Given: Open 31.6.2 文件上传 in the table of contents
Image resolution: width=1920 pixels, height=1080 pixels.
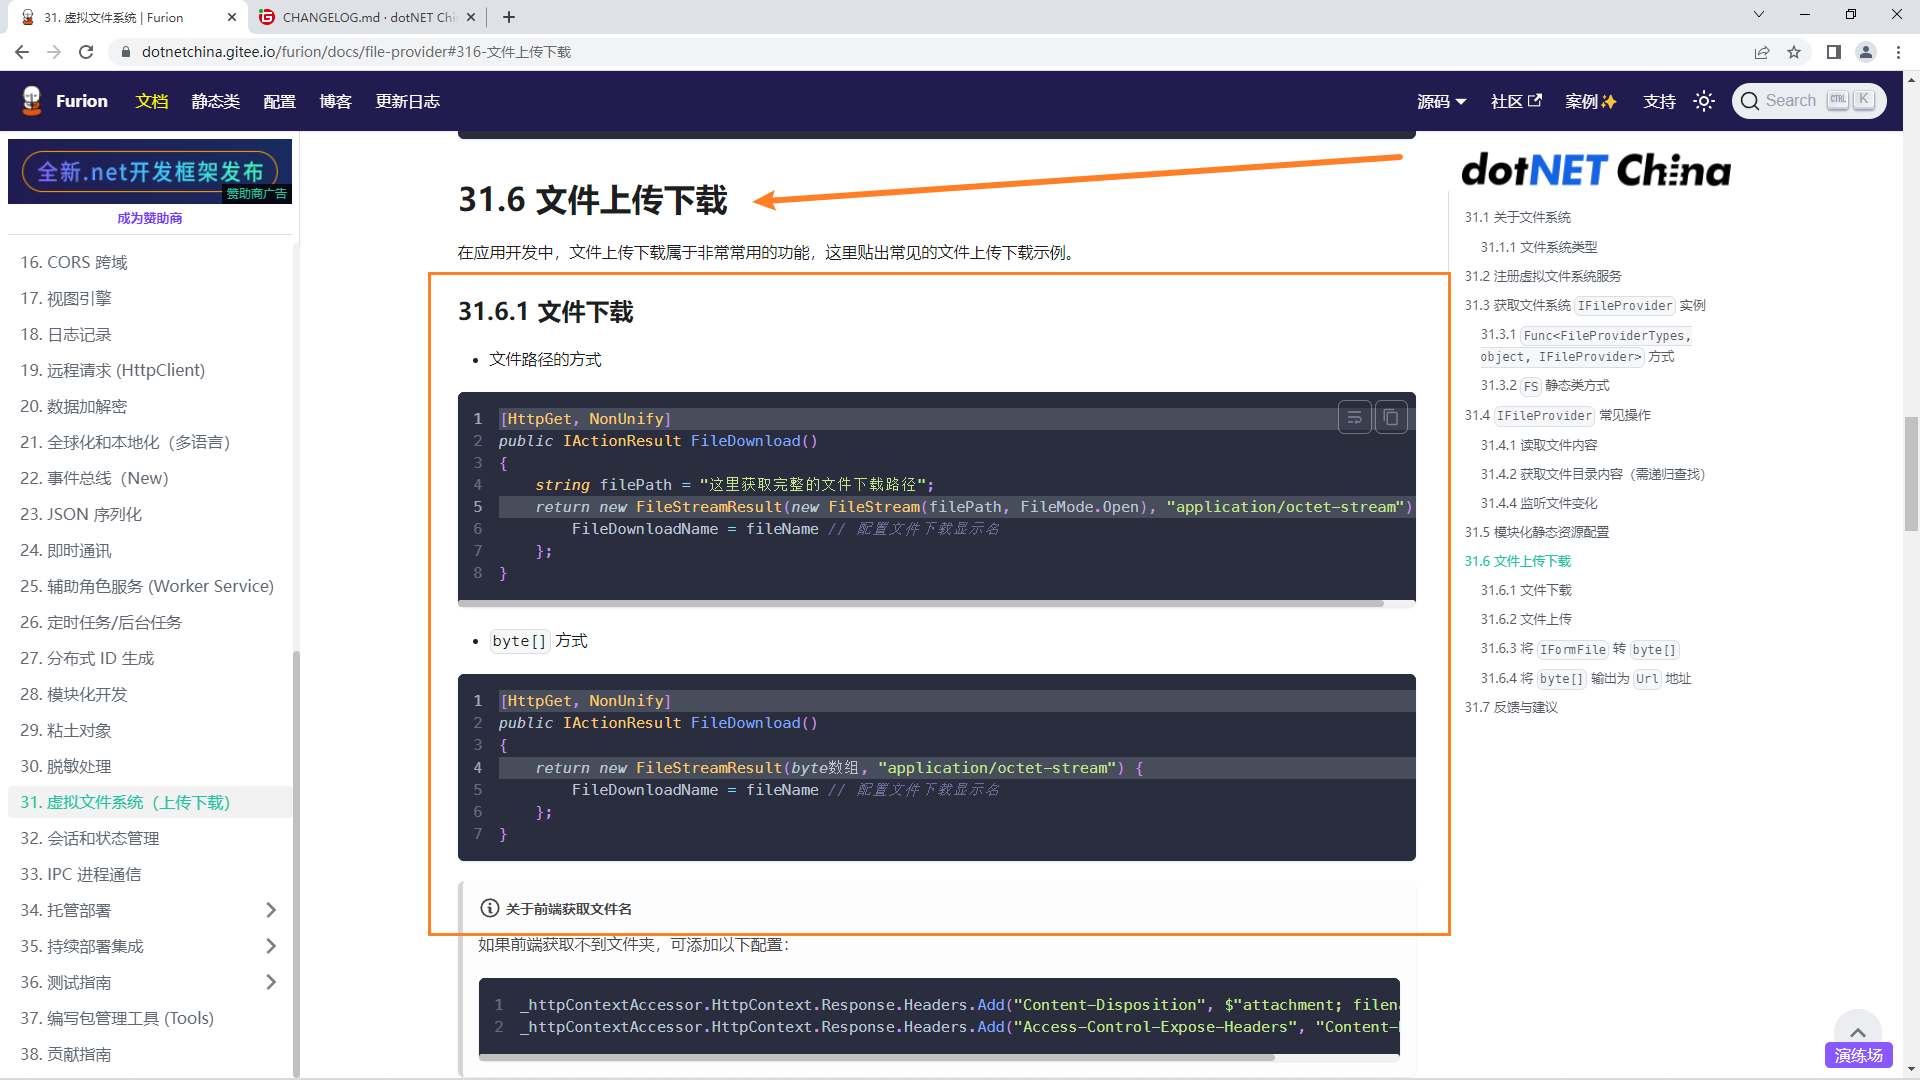Looking at the screenshot, I should [1527, 619].
